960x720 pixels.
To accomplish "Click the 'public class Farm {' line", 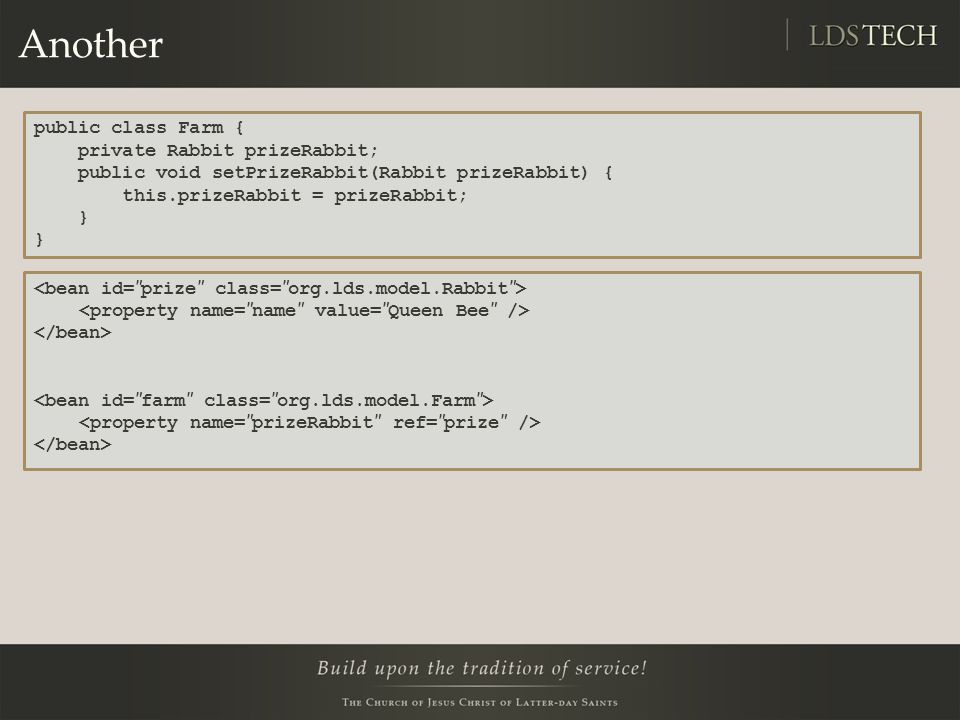I will click(138, 128).
